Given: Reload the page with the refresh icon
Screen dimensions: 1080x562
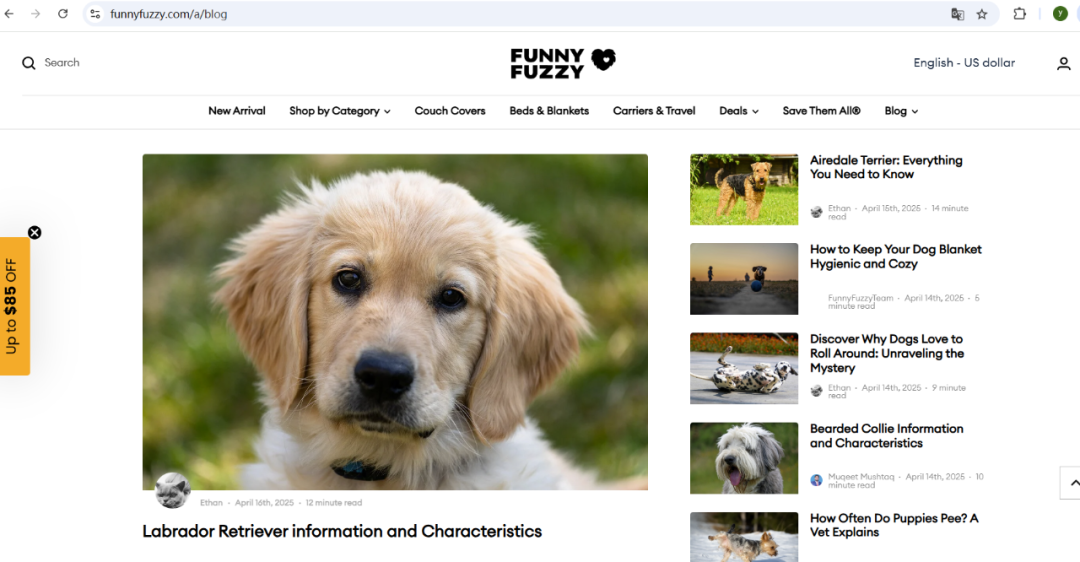Looking at the screenshot, I should (x=63, y=14).
